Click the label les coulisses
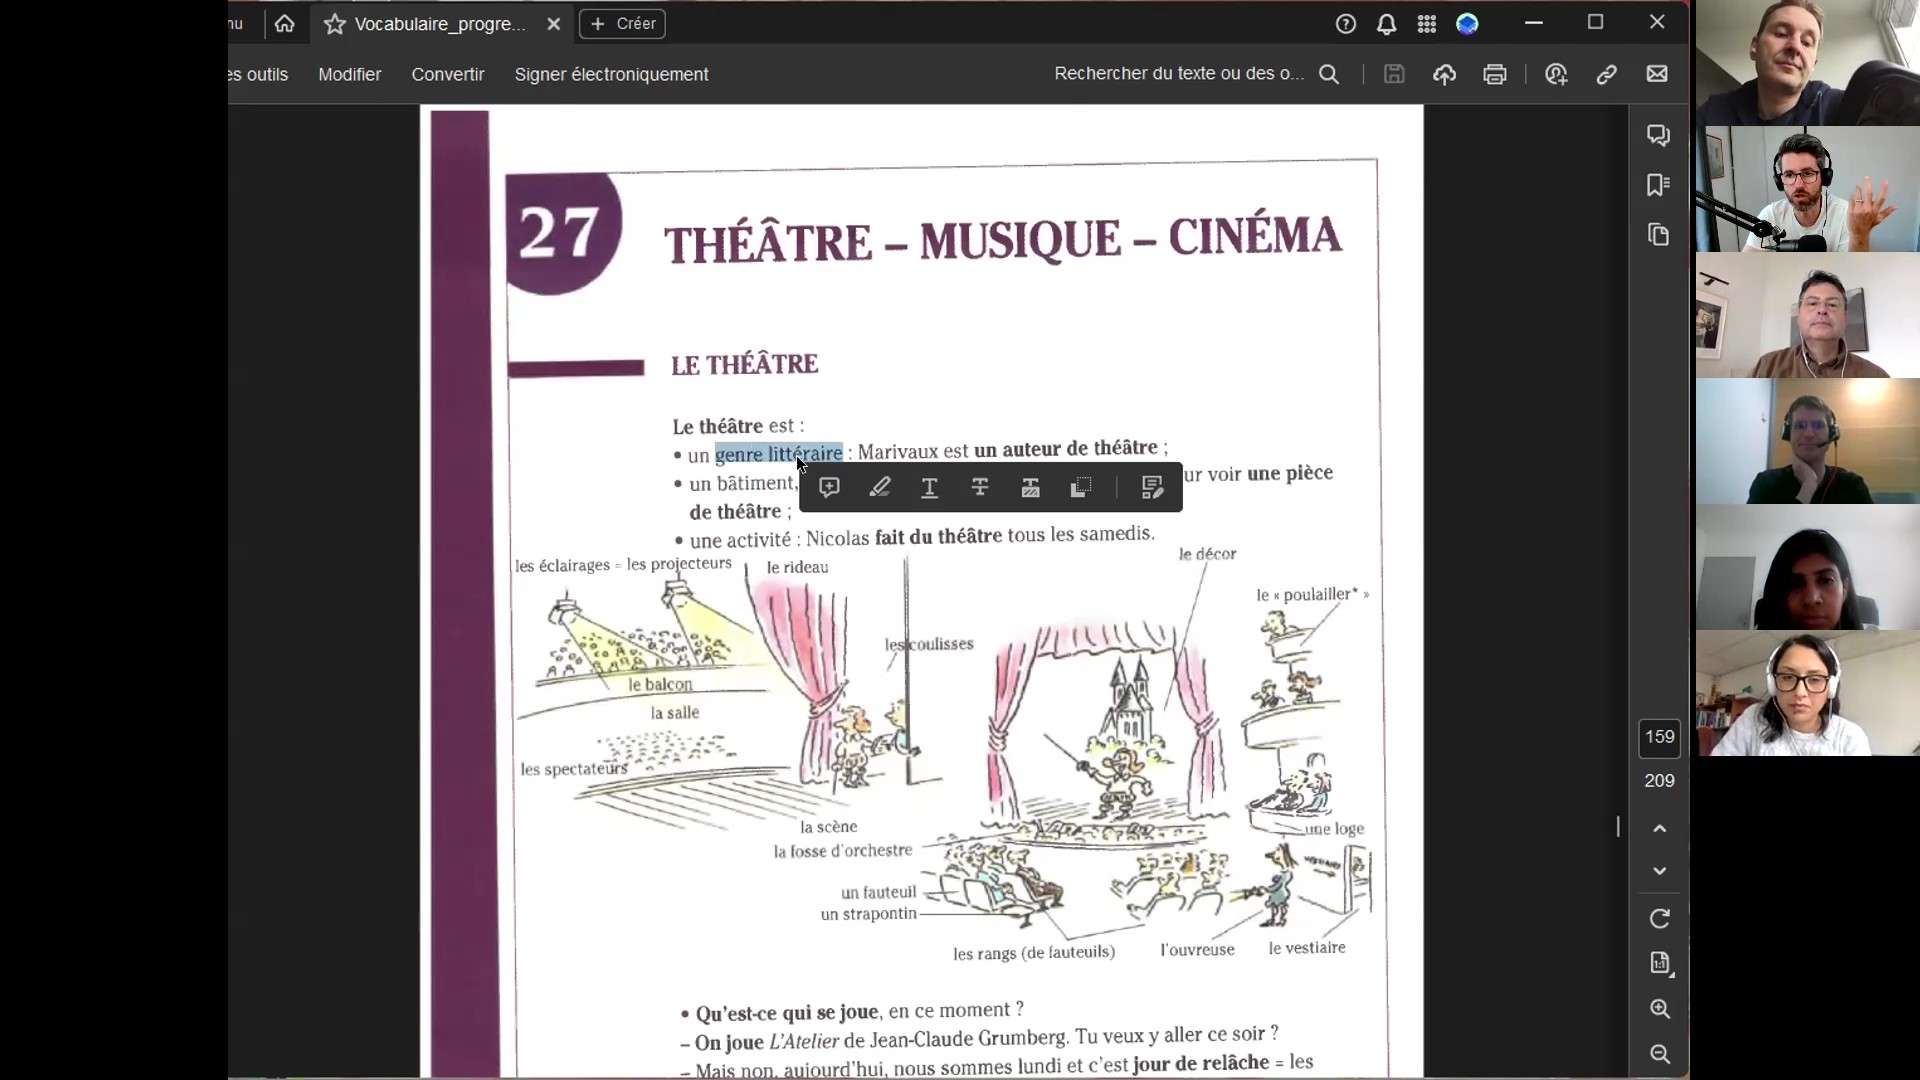The width and height of the screenshot is (1920, 1080). click(929, 644)
